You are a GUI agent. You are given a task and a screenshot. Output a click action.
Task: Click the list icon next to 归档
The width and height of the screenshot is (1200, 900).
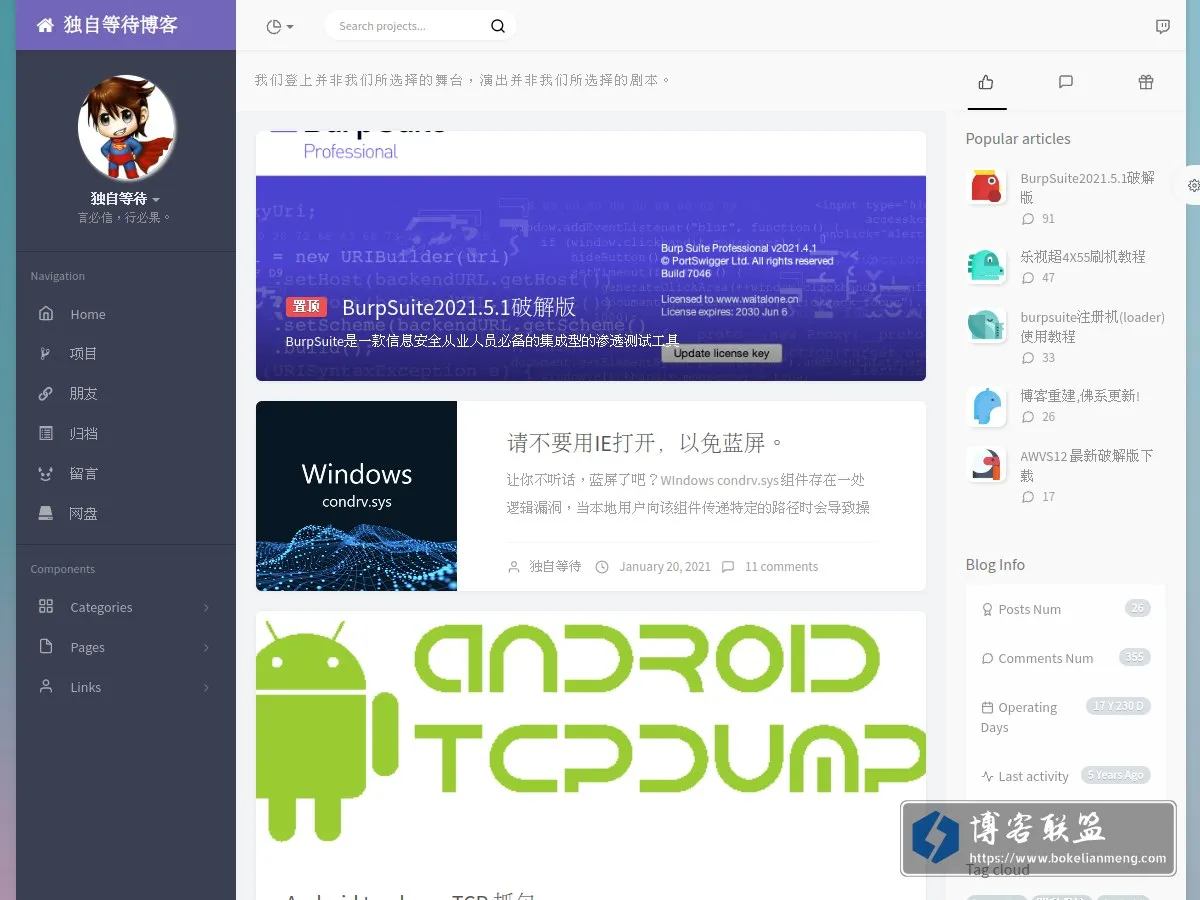click(46, 433)
